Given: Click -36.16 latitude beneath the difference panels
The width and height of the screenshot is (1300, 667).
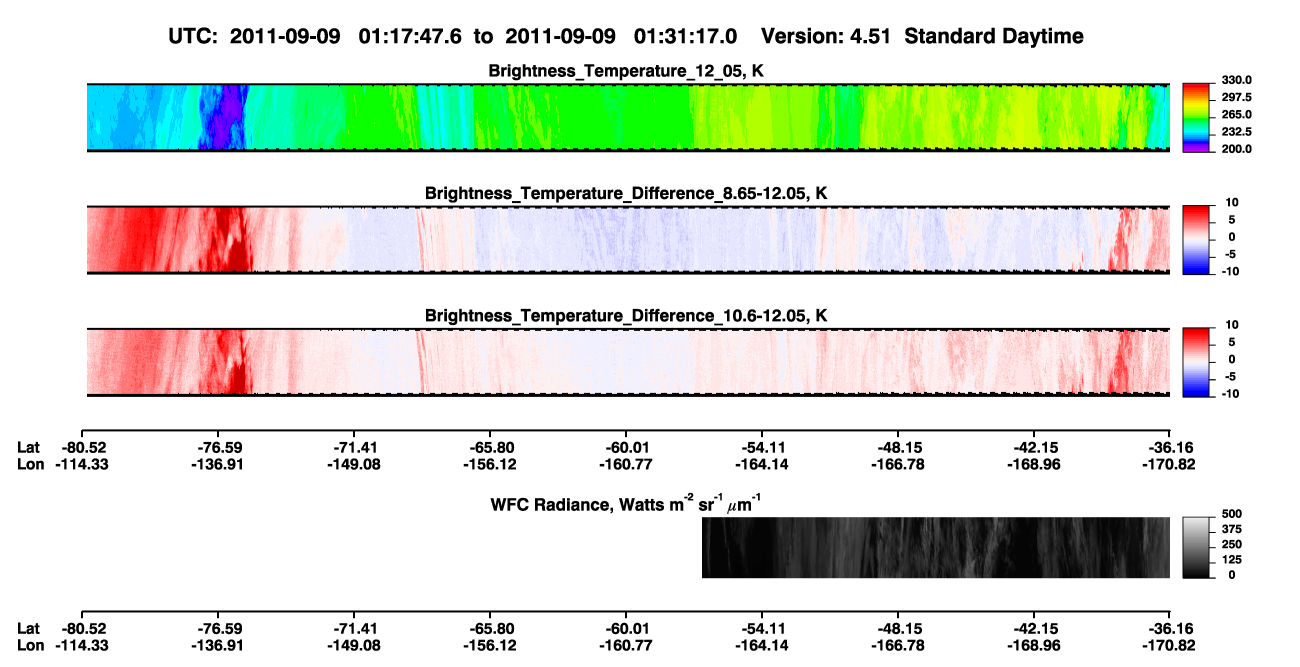Looking at the screenshot, I should coord(1171,448).
